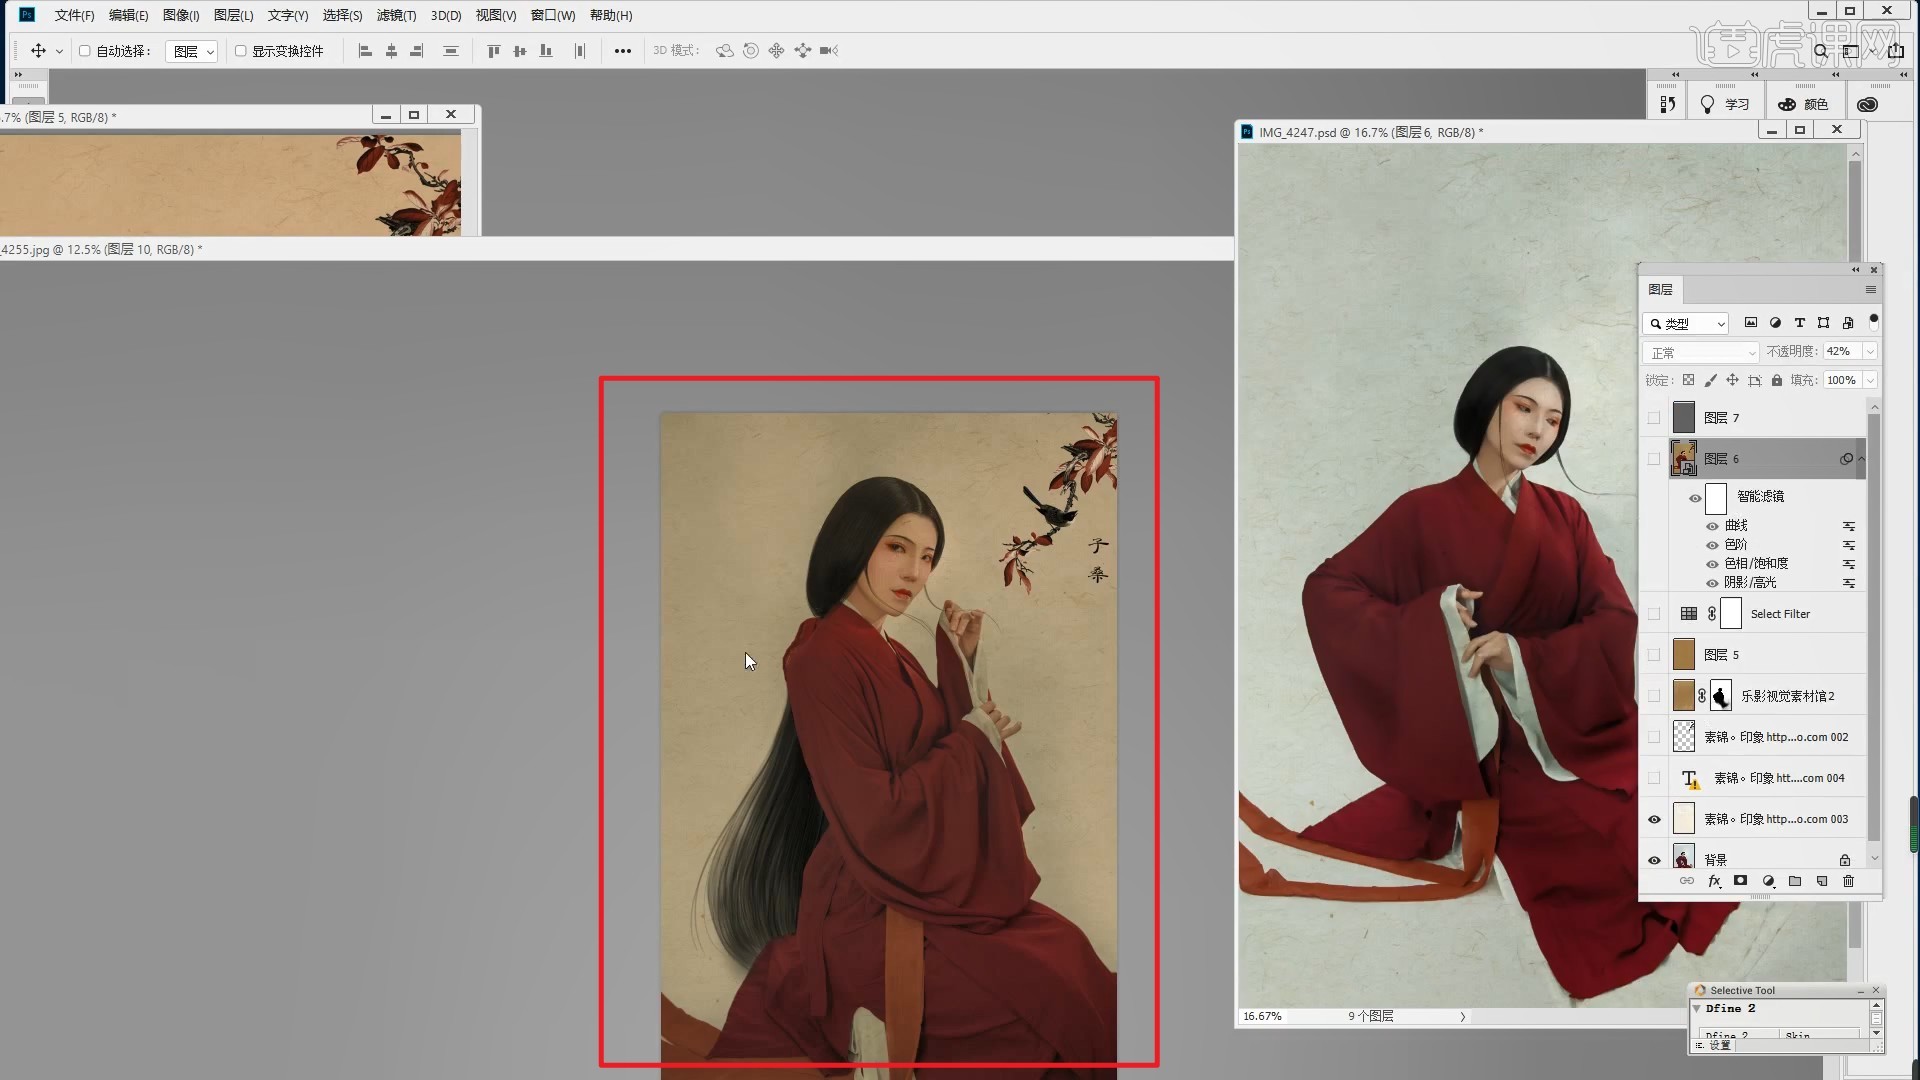Filter layers by text type icon
Viewport: 1920px width, 1080px height.
pos(1799,323)
